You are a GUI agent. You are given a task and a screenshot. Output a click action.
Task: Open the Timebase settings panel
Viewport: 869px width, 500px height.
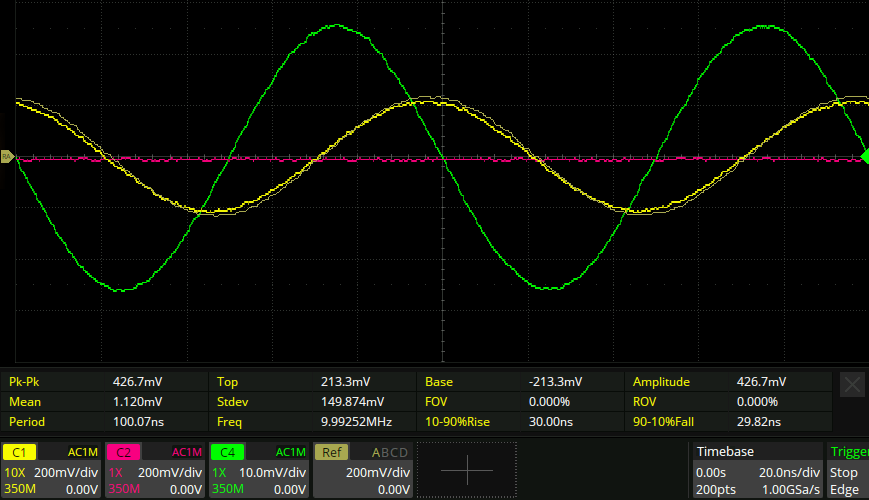click(x=755, y=470)
